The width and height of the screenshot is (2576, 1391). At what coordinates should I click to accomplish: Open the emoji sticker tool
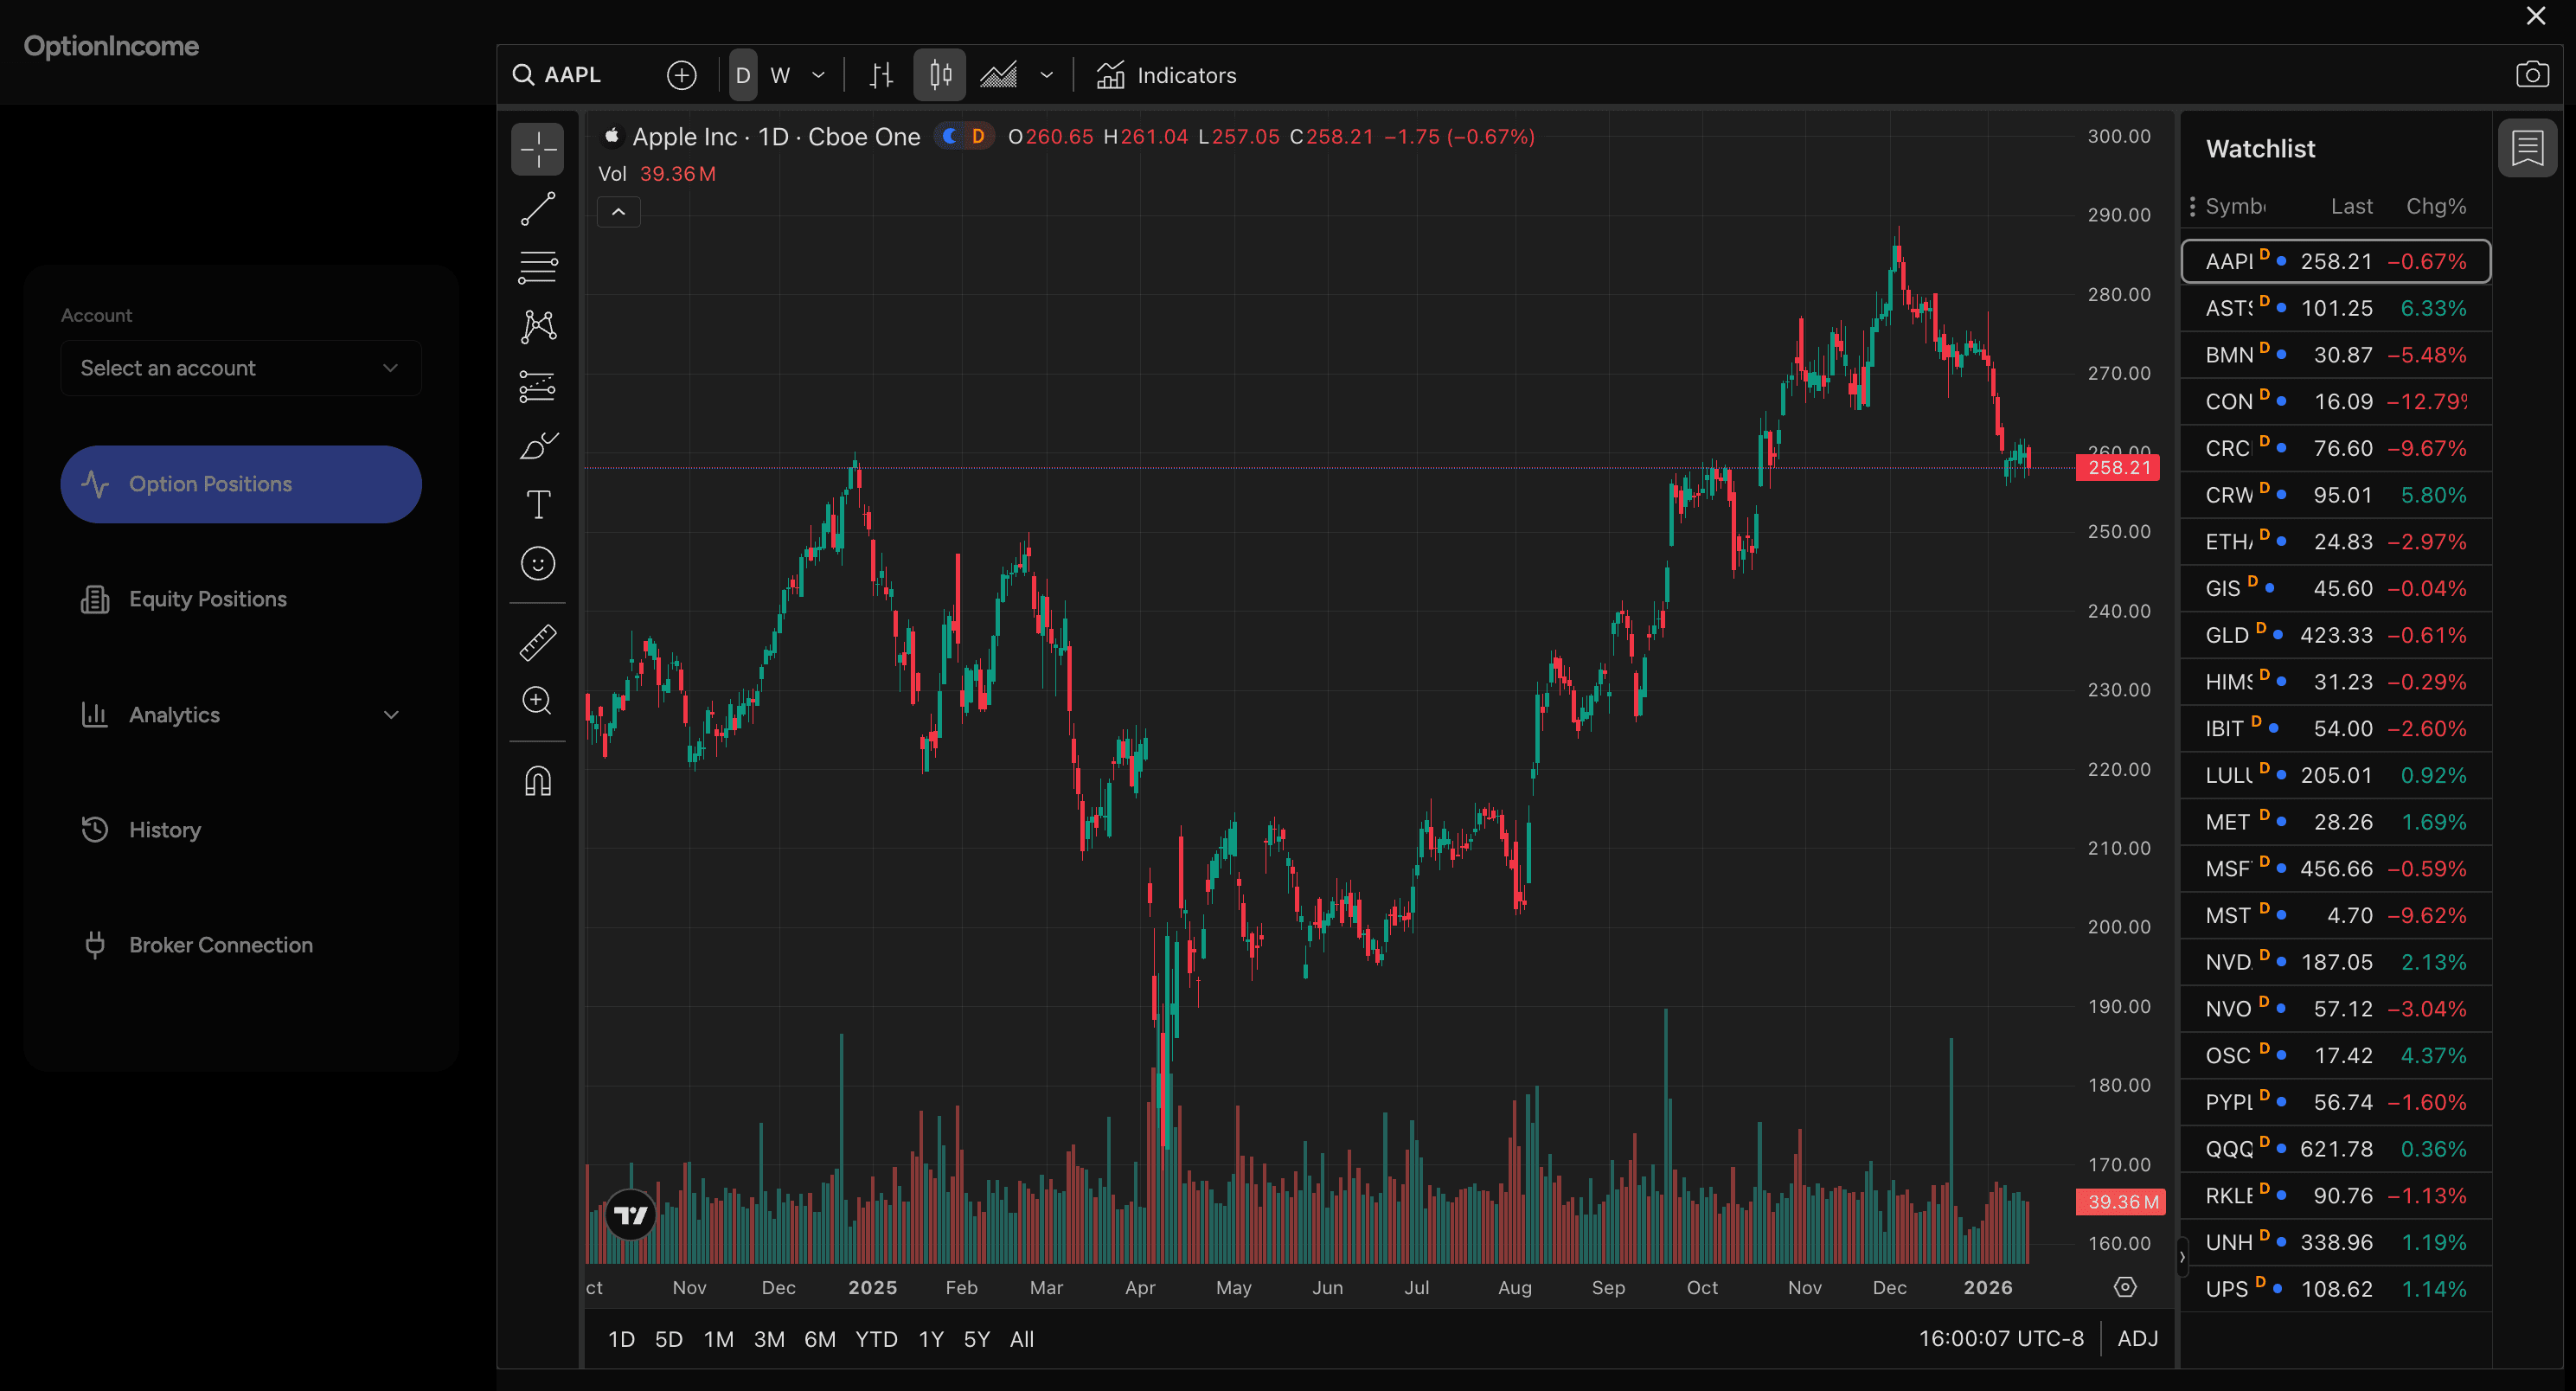pyautogui.click(x=538, y=563)
